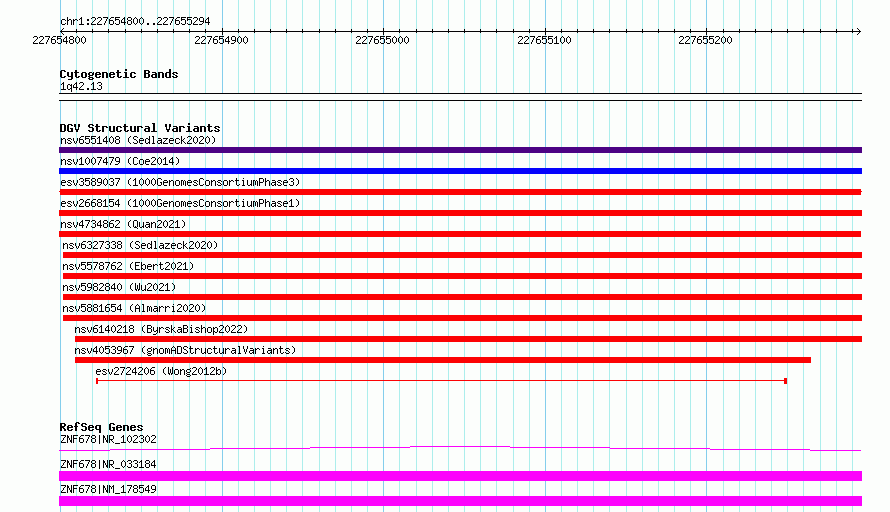Click the magenta NM_178549 transcript bar
Image resolution: width=890 pixels, height=512 pixels.
[460, 501]
